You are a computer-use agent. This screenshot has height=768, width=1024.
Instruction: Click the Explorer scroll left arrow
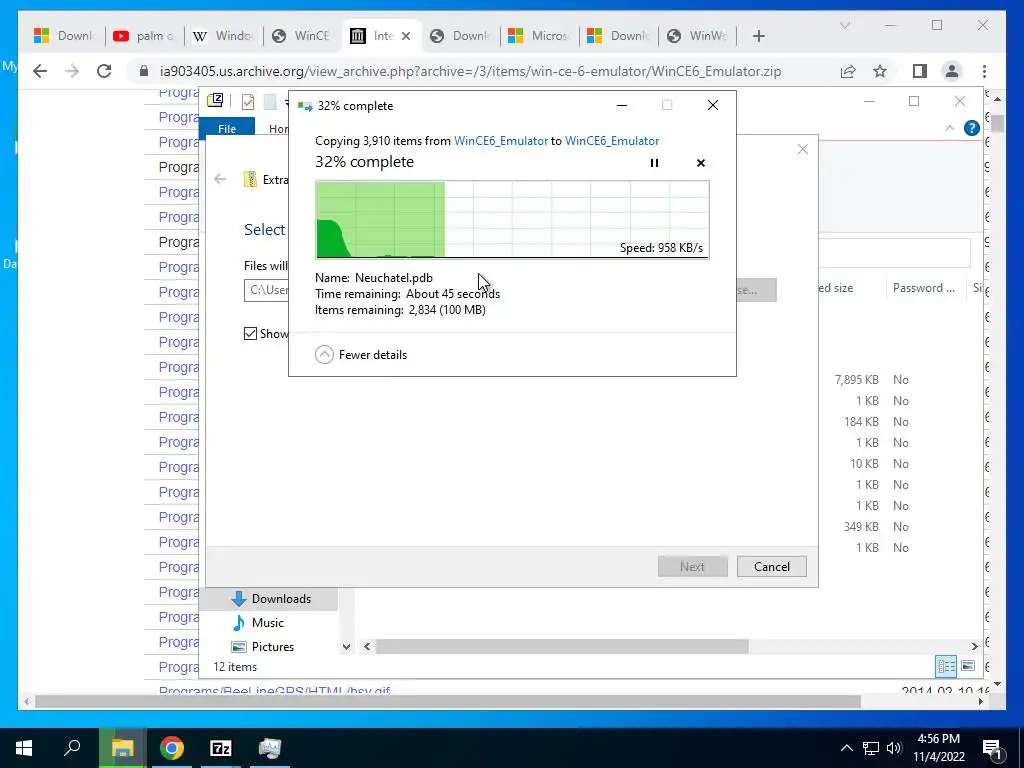(x=367, y=647)
